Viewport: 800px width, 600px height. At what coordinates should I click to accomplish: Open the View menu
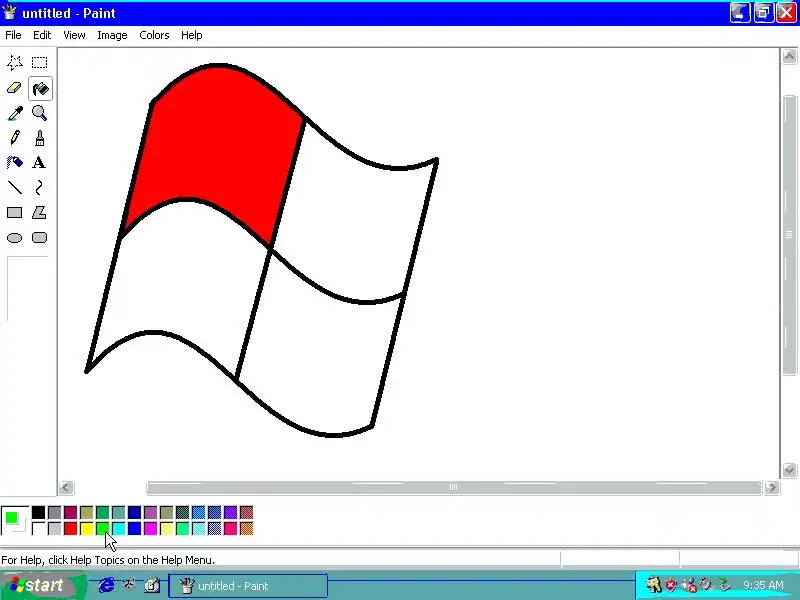click(x=74, y=35)
